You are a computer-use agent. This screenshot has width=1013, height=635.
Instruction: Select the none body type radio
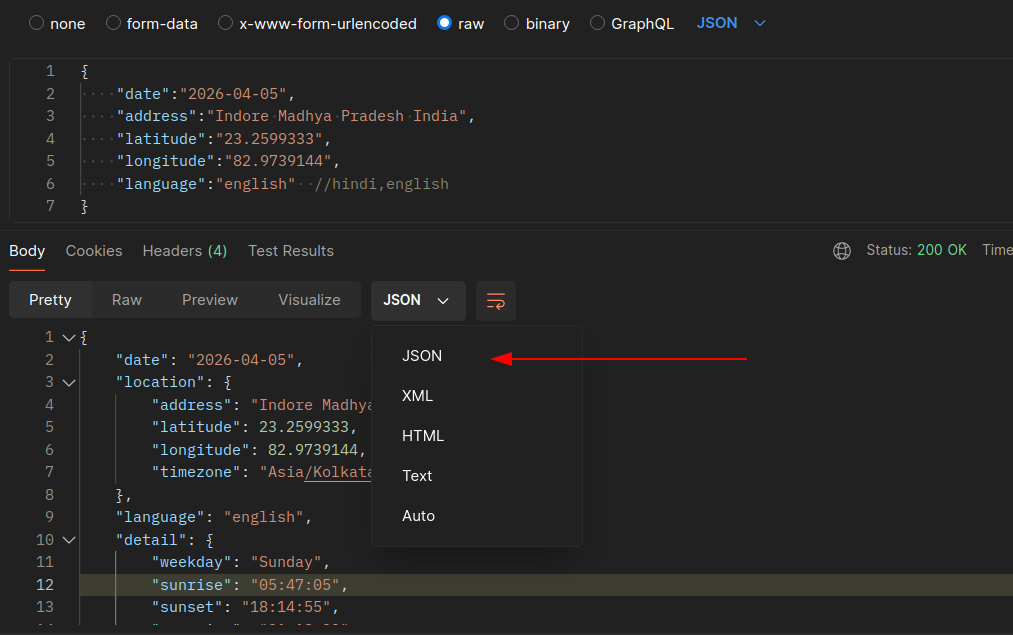[37, 23]
